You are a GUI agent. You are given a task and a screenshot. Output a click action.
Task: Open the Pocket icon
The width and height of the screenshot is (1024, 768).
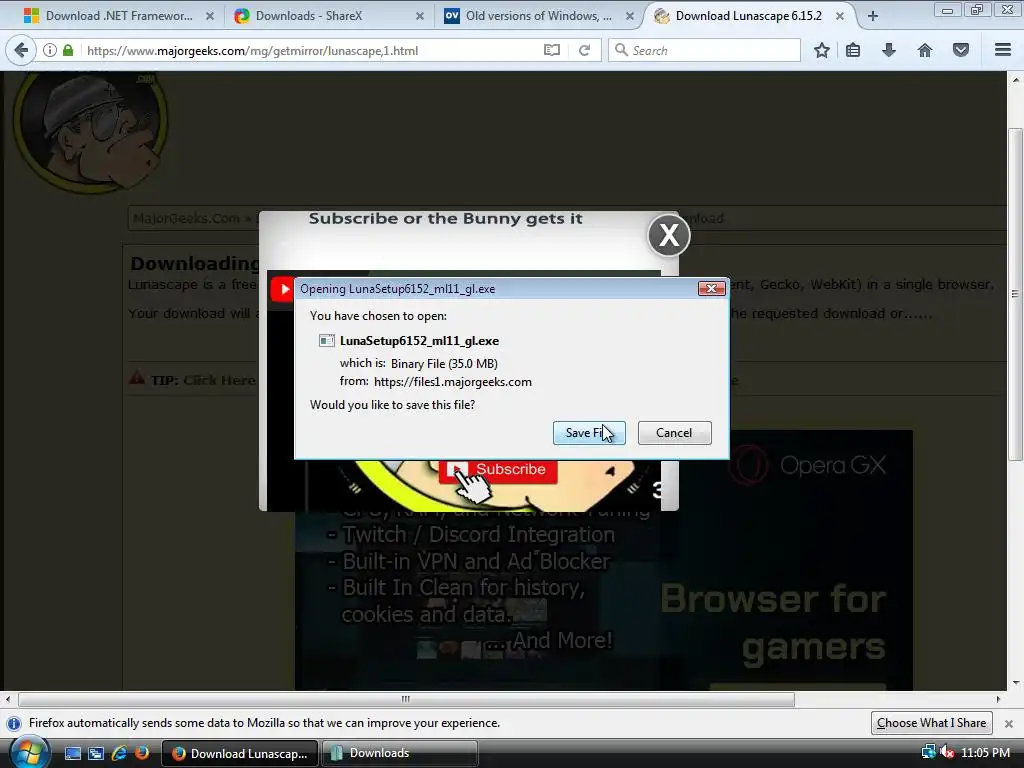point(961,50)
